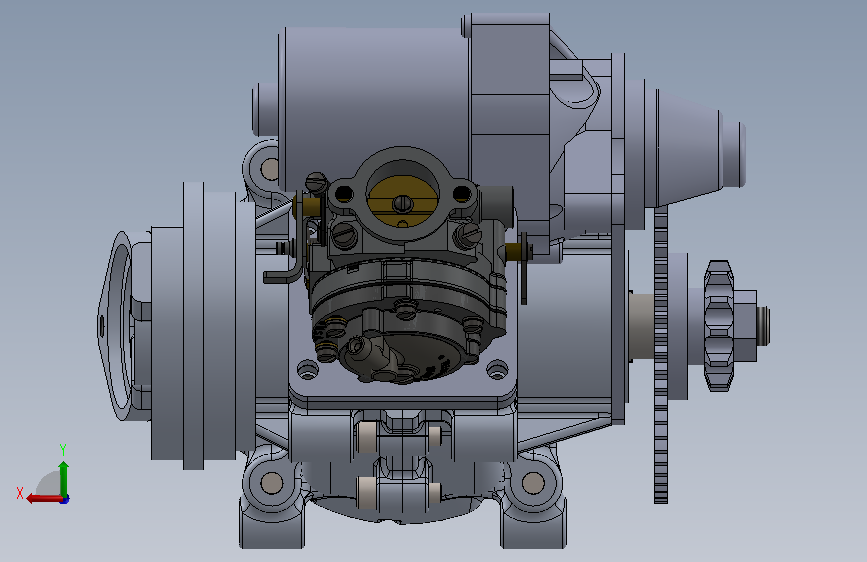Click the red X axis arrow of the triad
This screenshot has width=867, height=562.
point(43,499)
